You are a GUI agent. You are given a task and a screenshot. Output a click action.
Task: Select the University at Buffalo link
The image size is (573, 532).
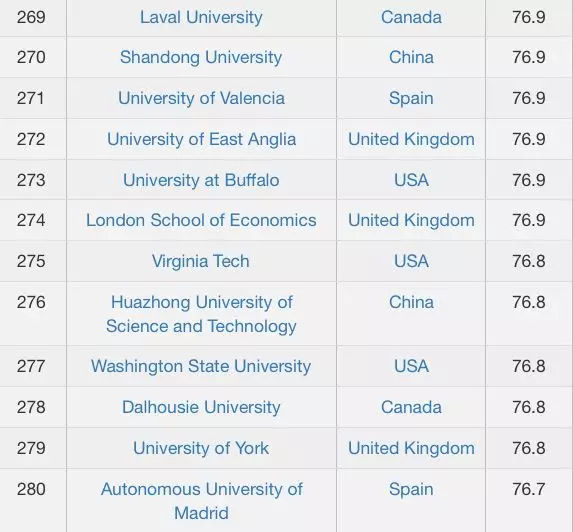coord(201,180)
